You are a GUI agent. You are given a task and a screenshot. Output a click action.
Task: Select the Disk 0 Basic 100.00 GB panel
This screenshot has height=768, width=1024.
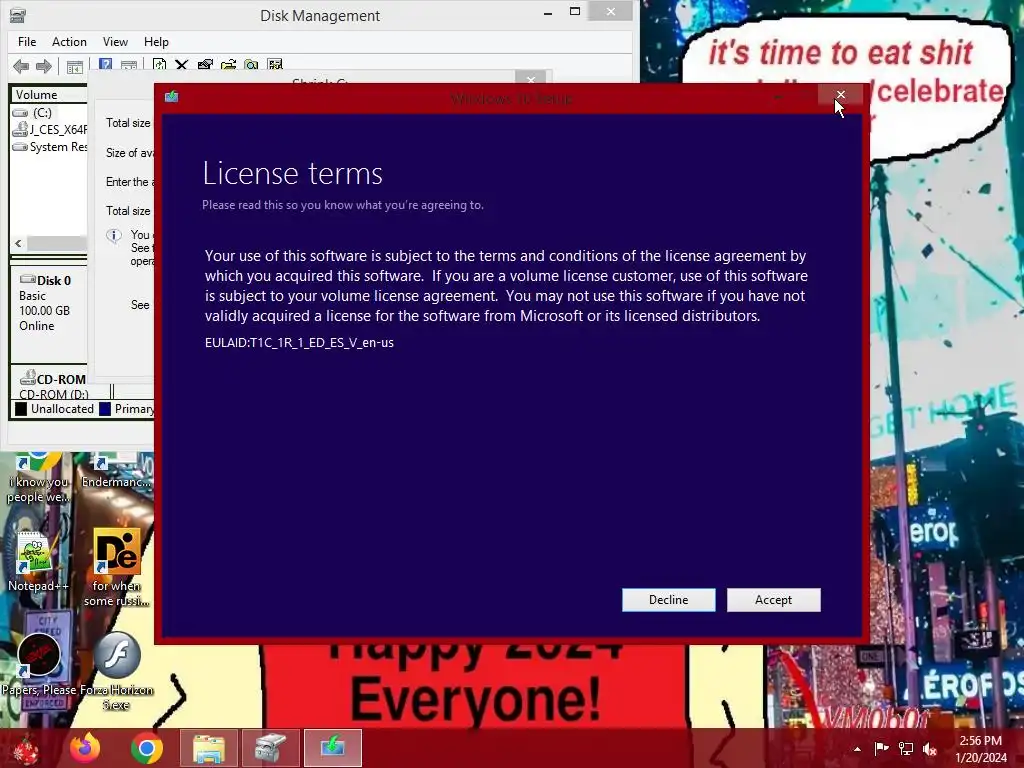[49, 314]
